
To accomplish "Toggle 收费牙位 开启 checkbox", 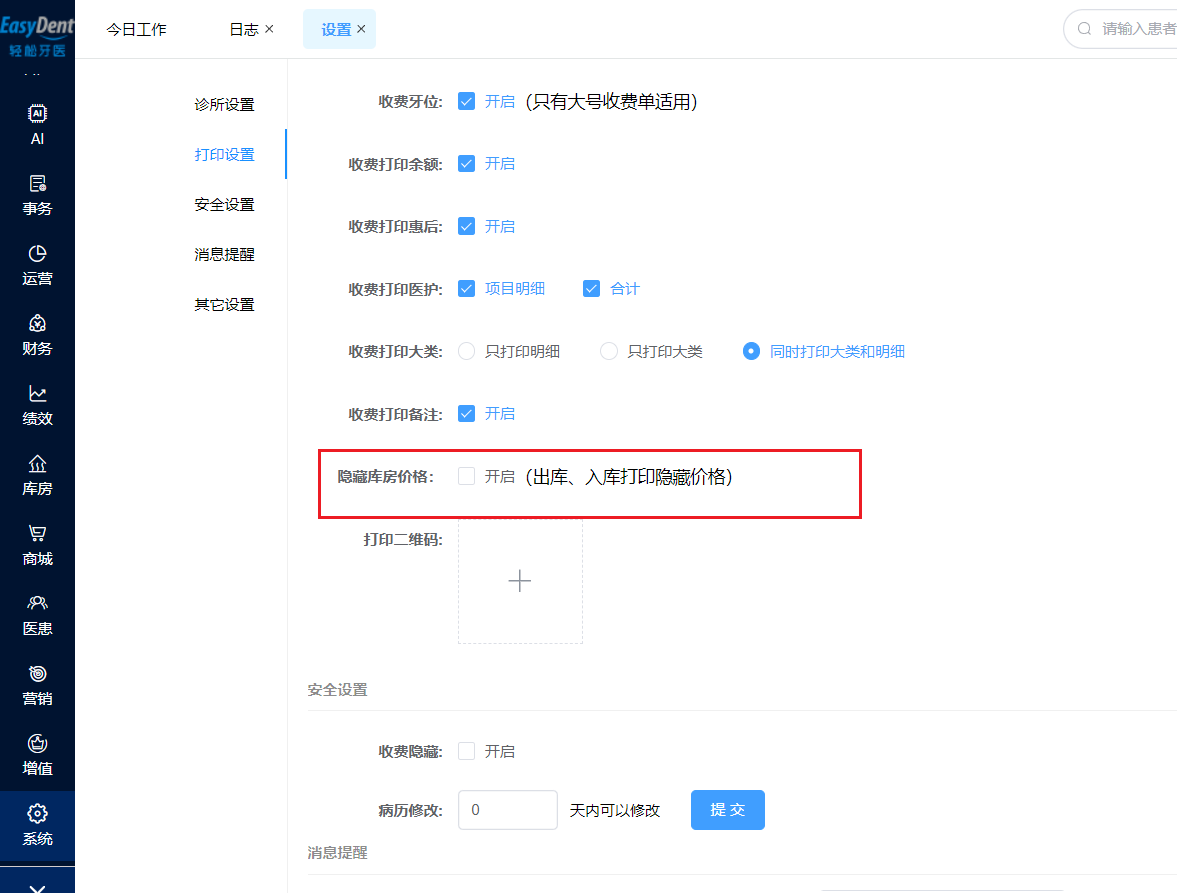I will coord(466,101).
